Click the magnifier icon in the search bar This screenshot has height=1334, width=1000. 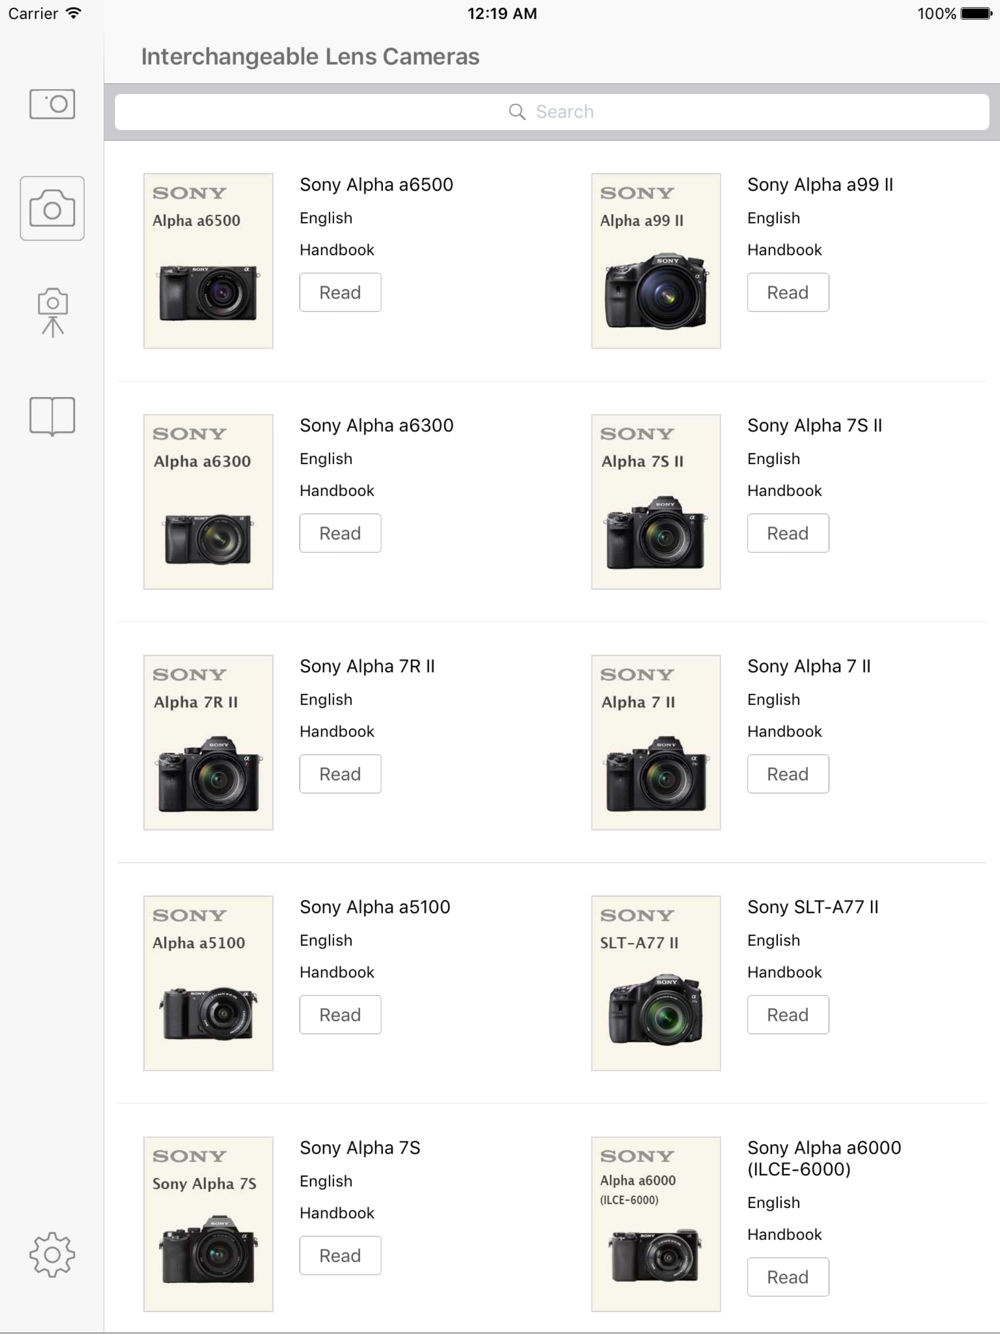coord(517,112)
